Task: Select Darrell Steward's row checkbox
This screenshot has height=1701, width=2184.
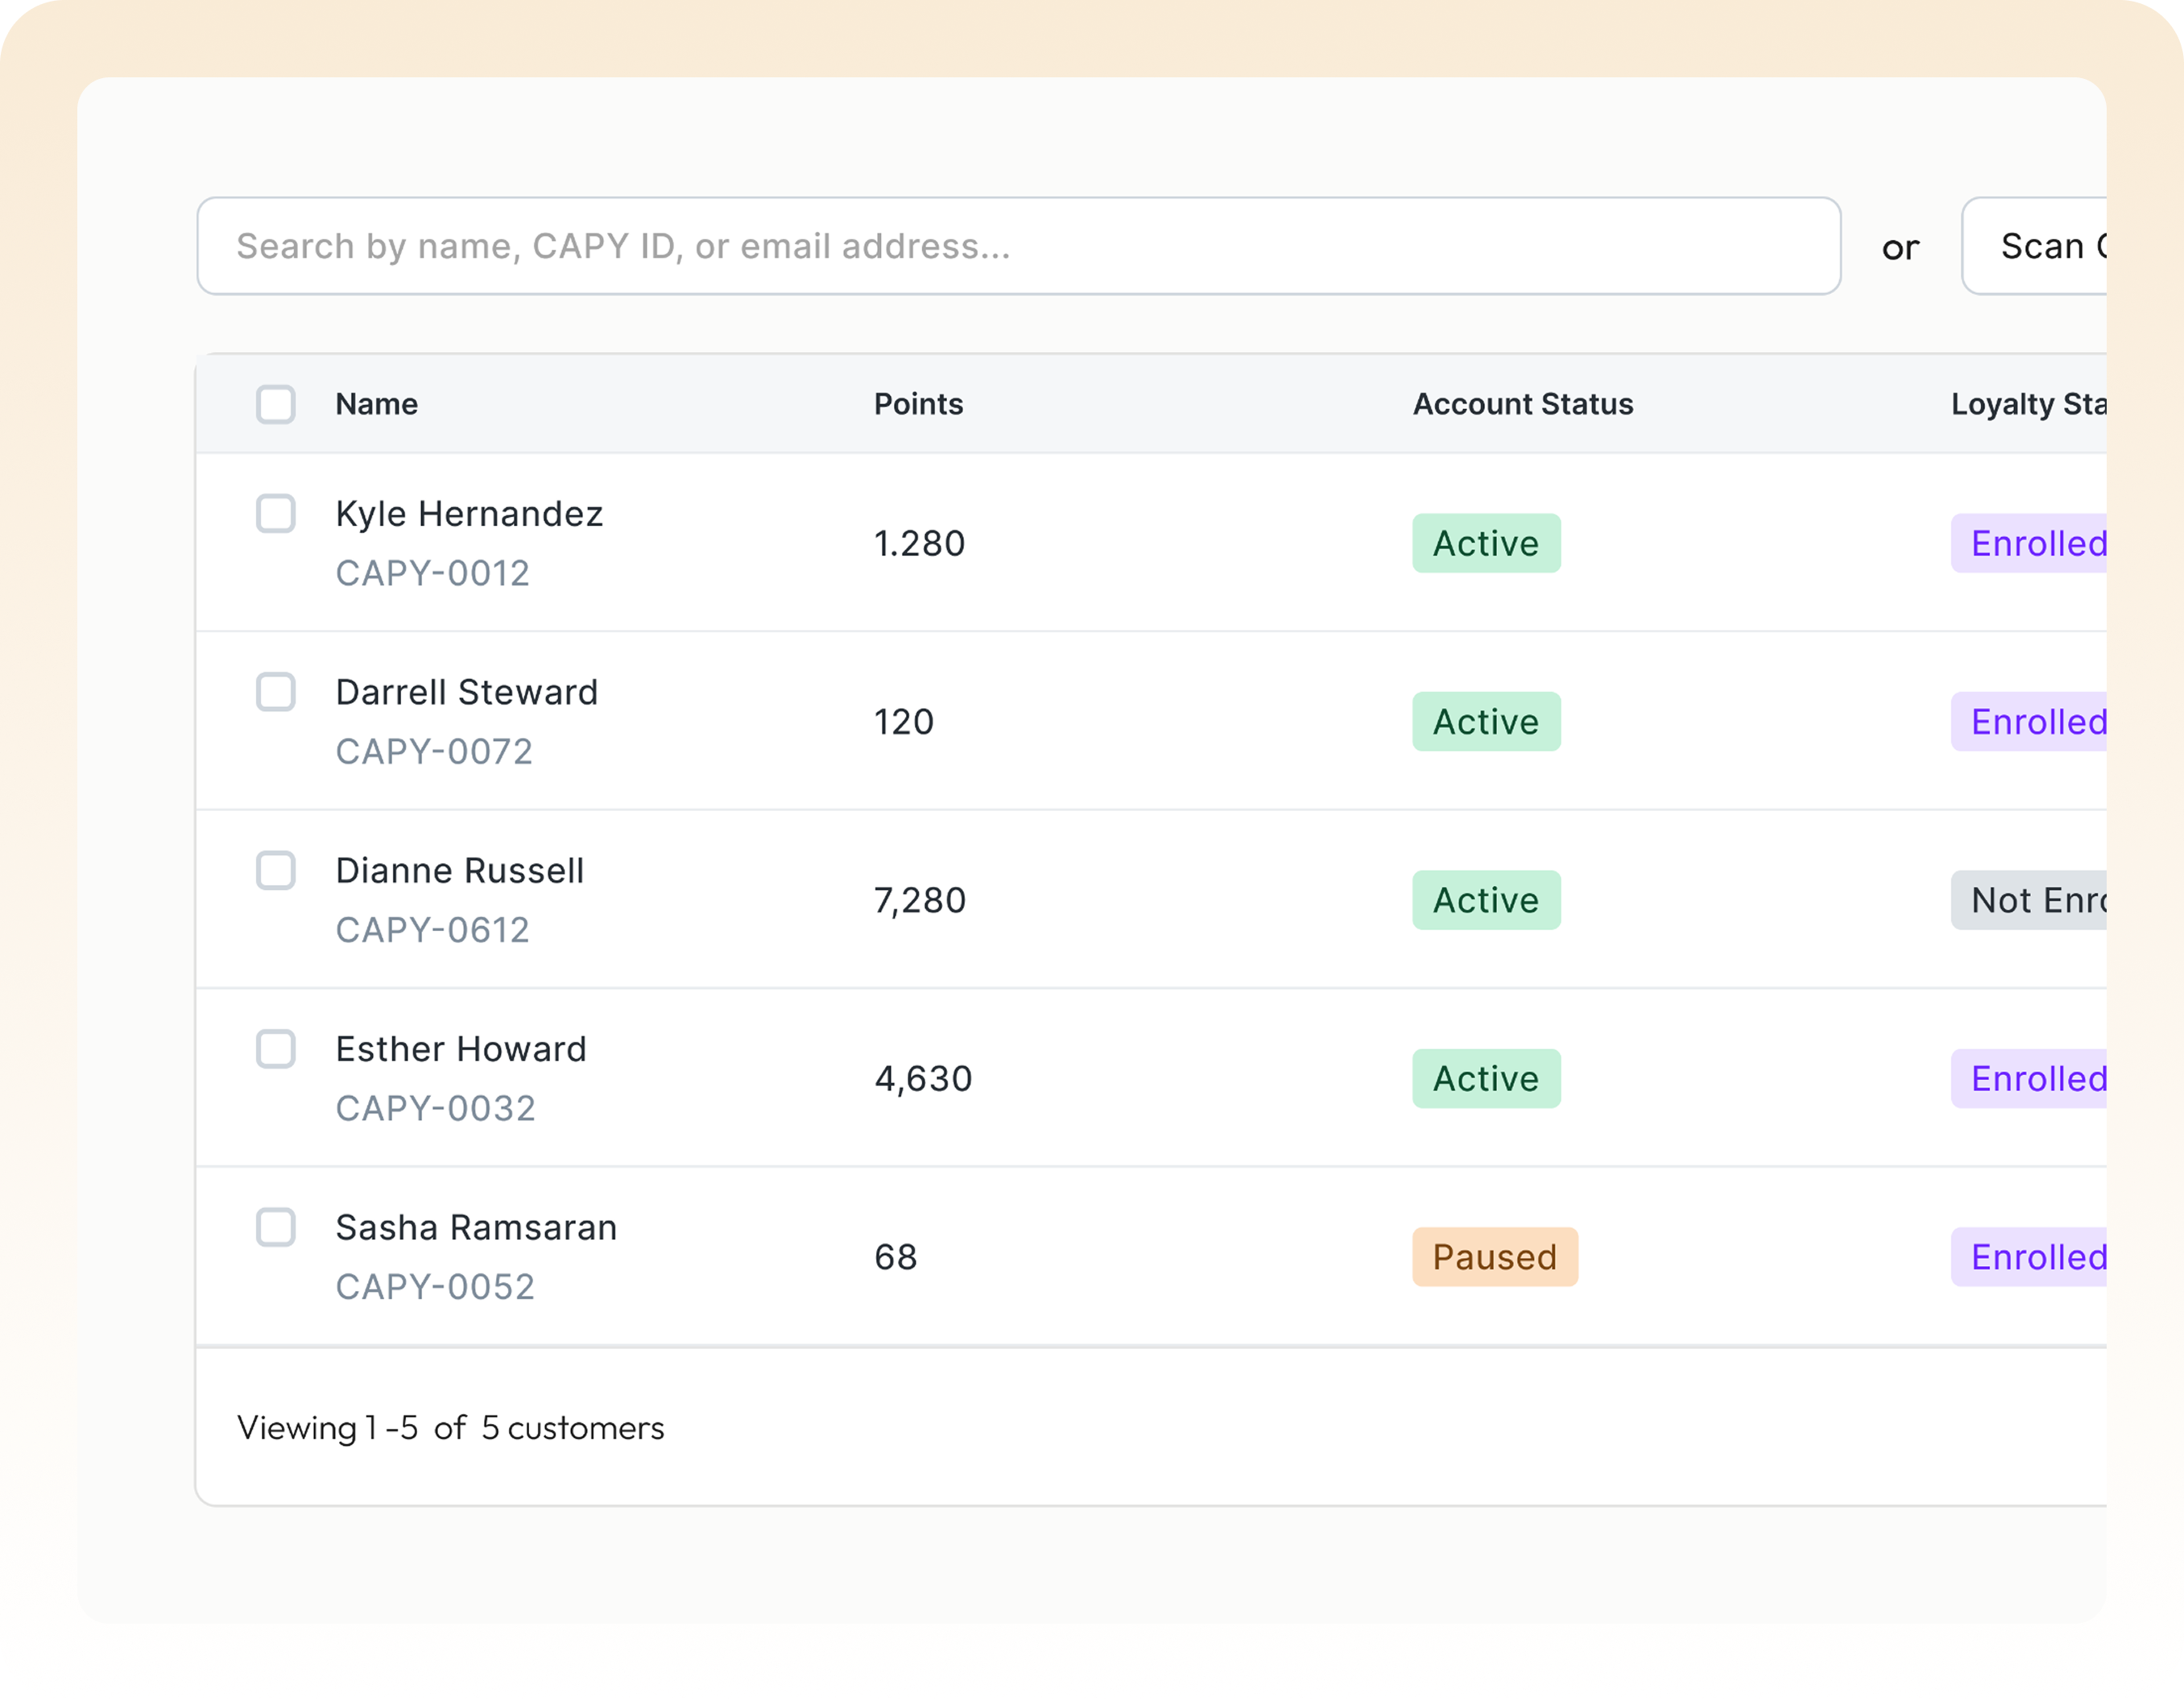Action: (276, 692)
